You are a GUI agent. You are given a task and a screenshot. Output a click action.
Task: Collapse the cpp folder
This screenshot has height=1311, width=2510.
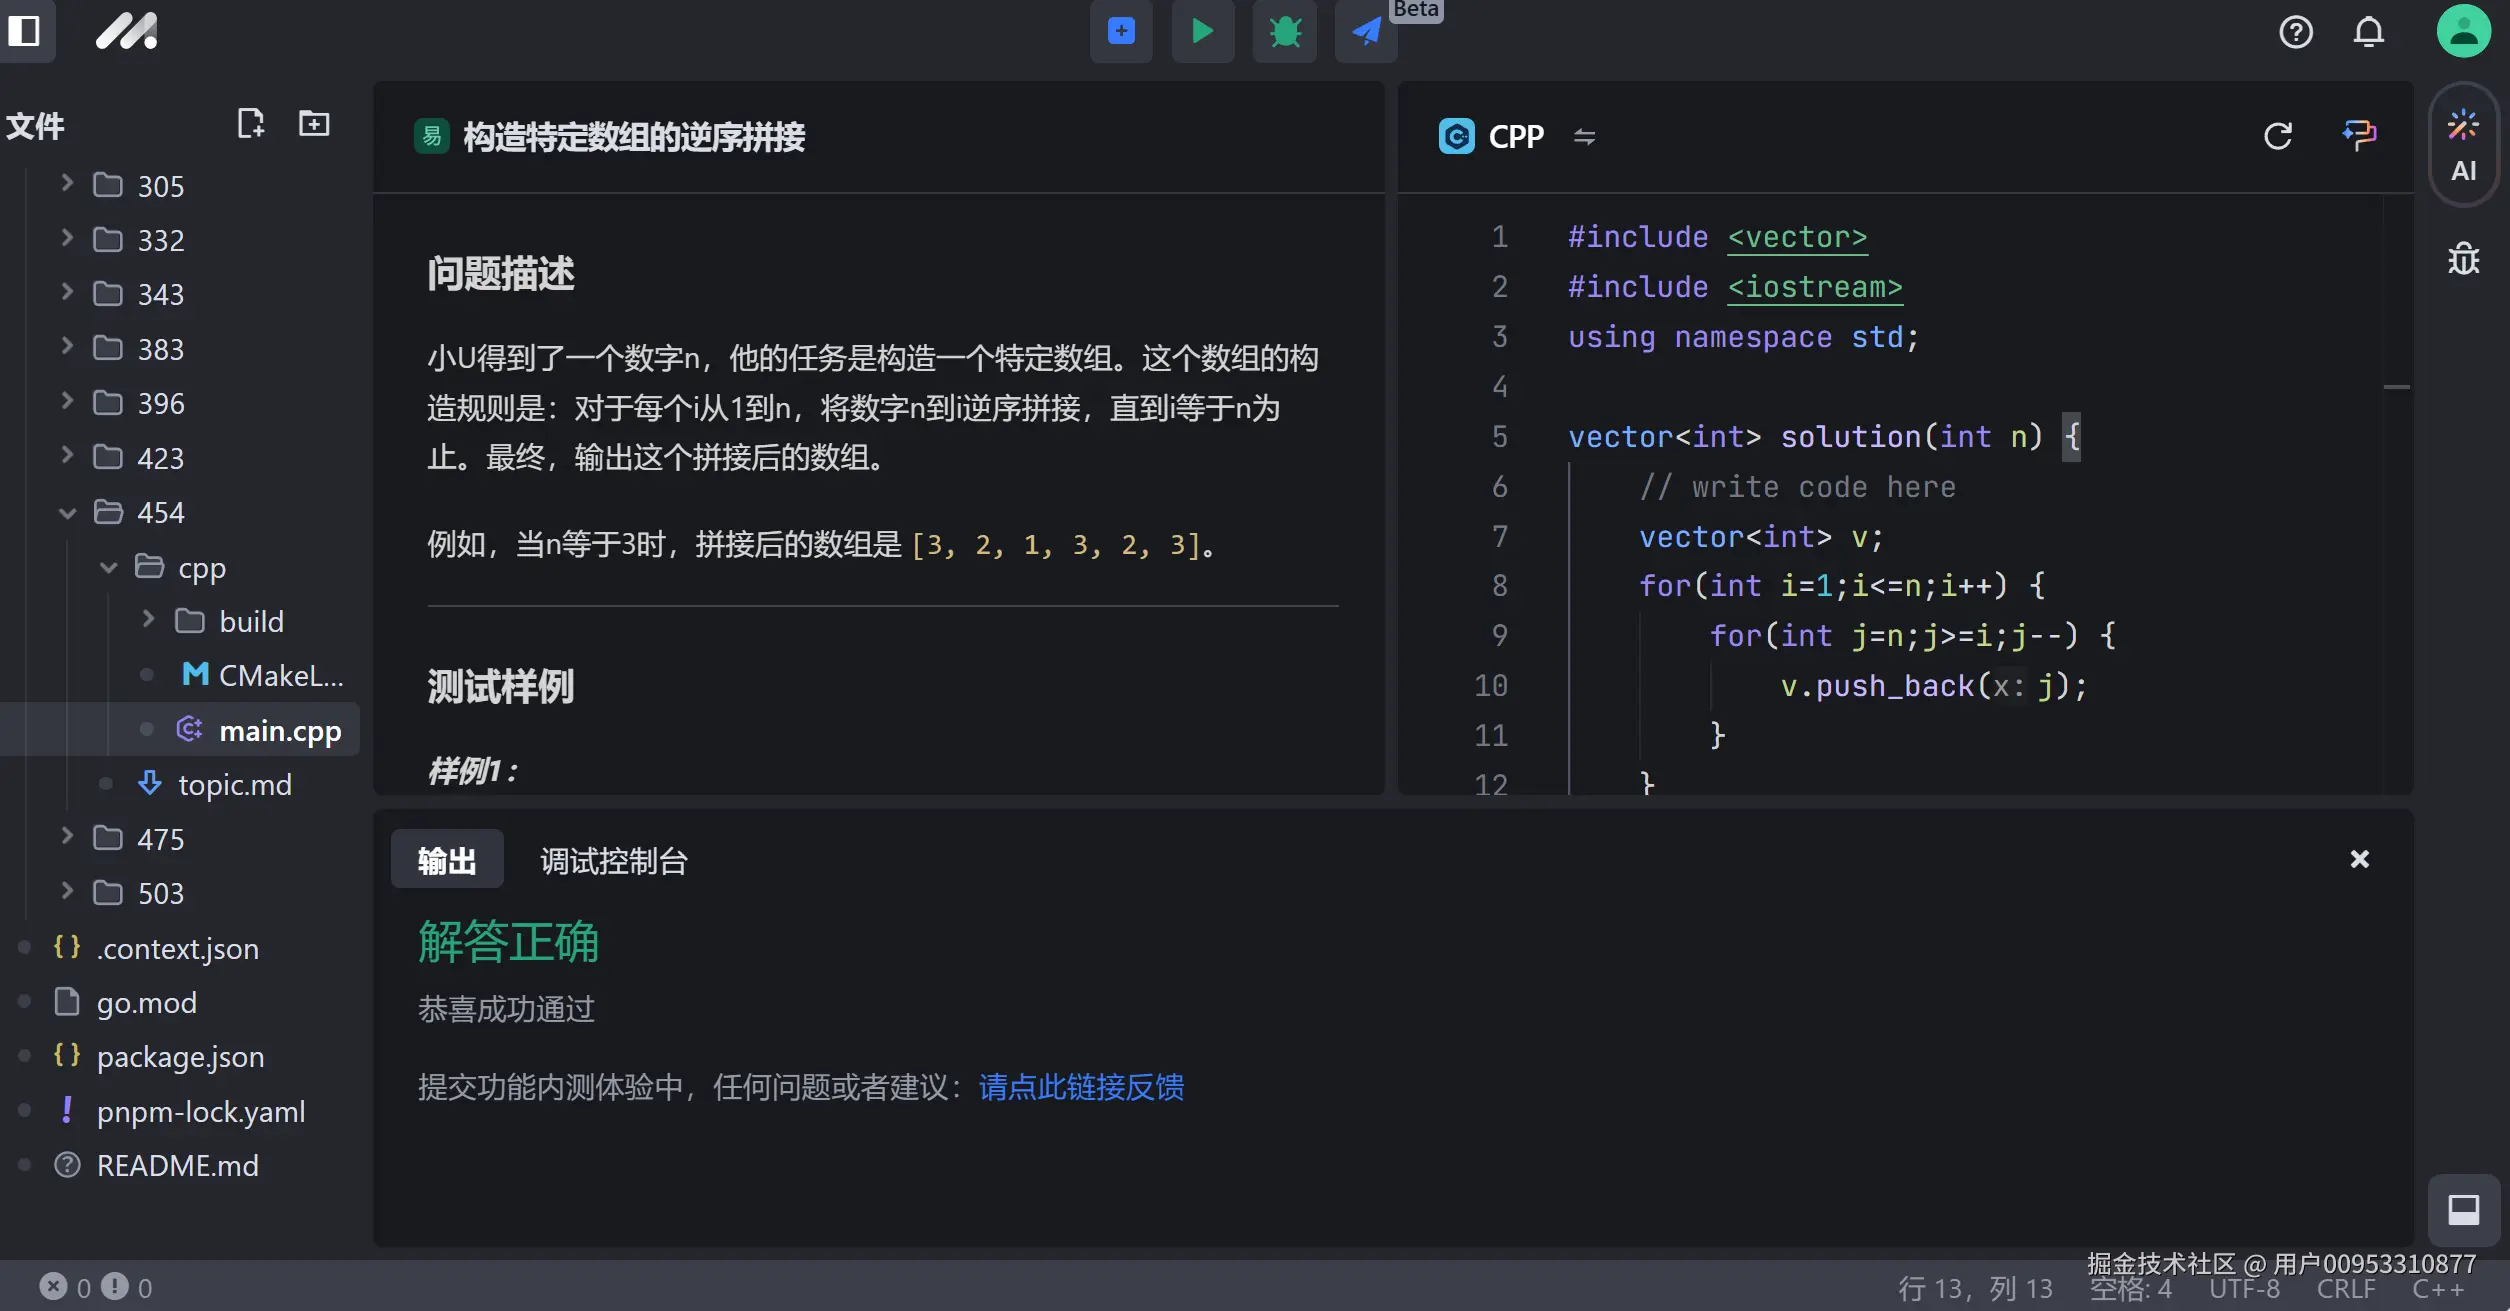tap(108, 567)
